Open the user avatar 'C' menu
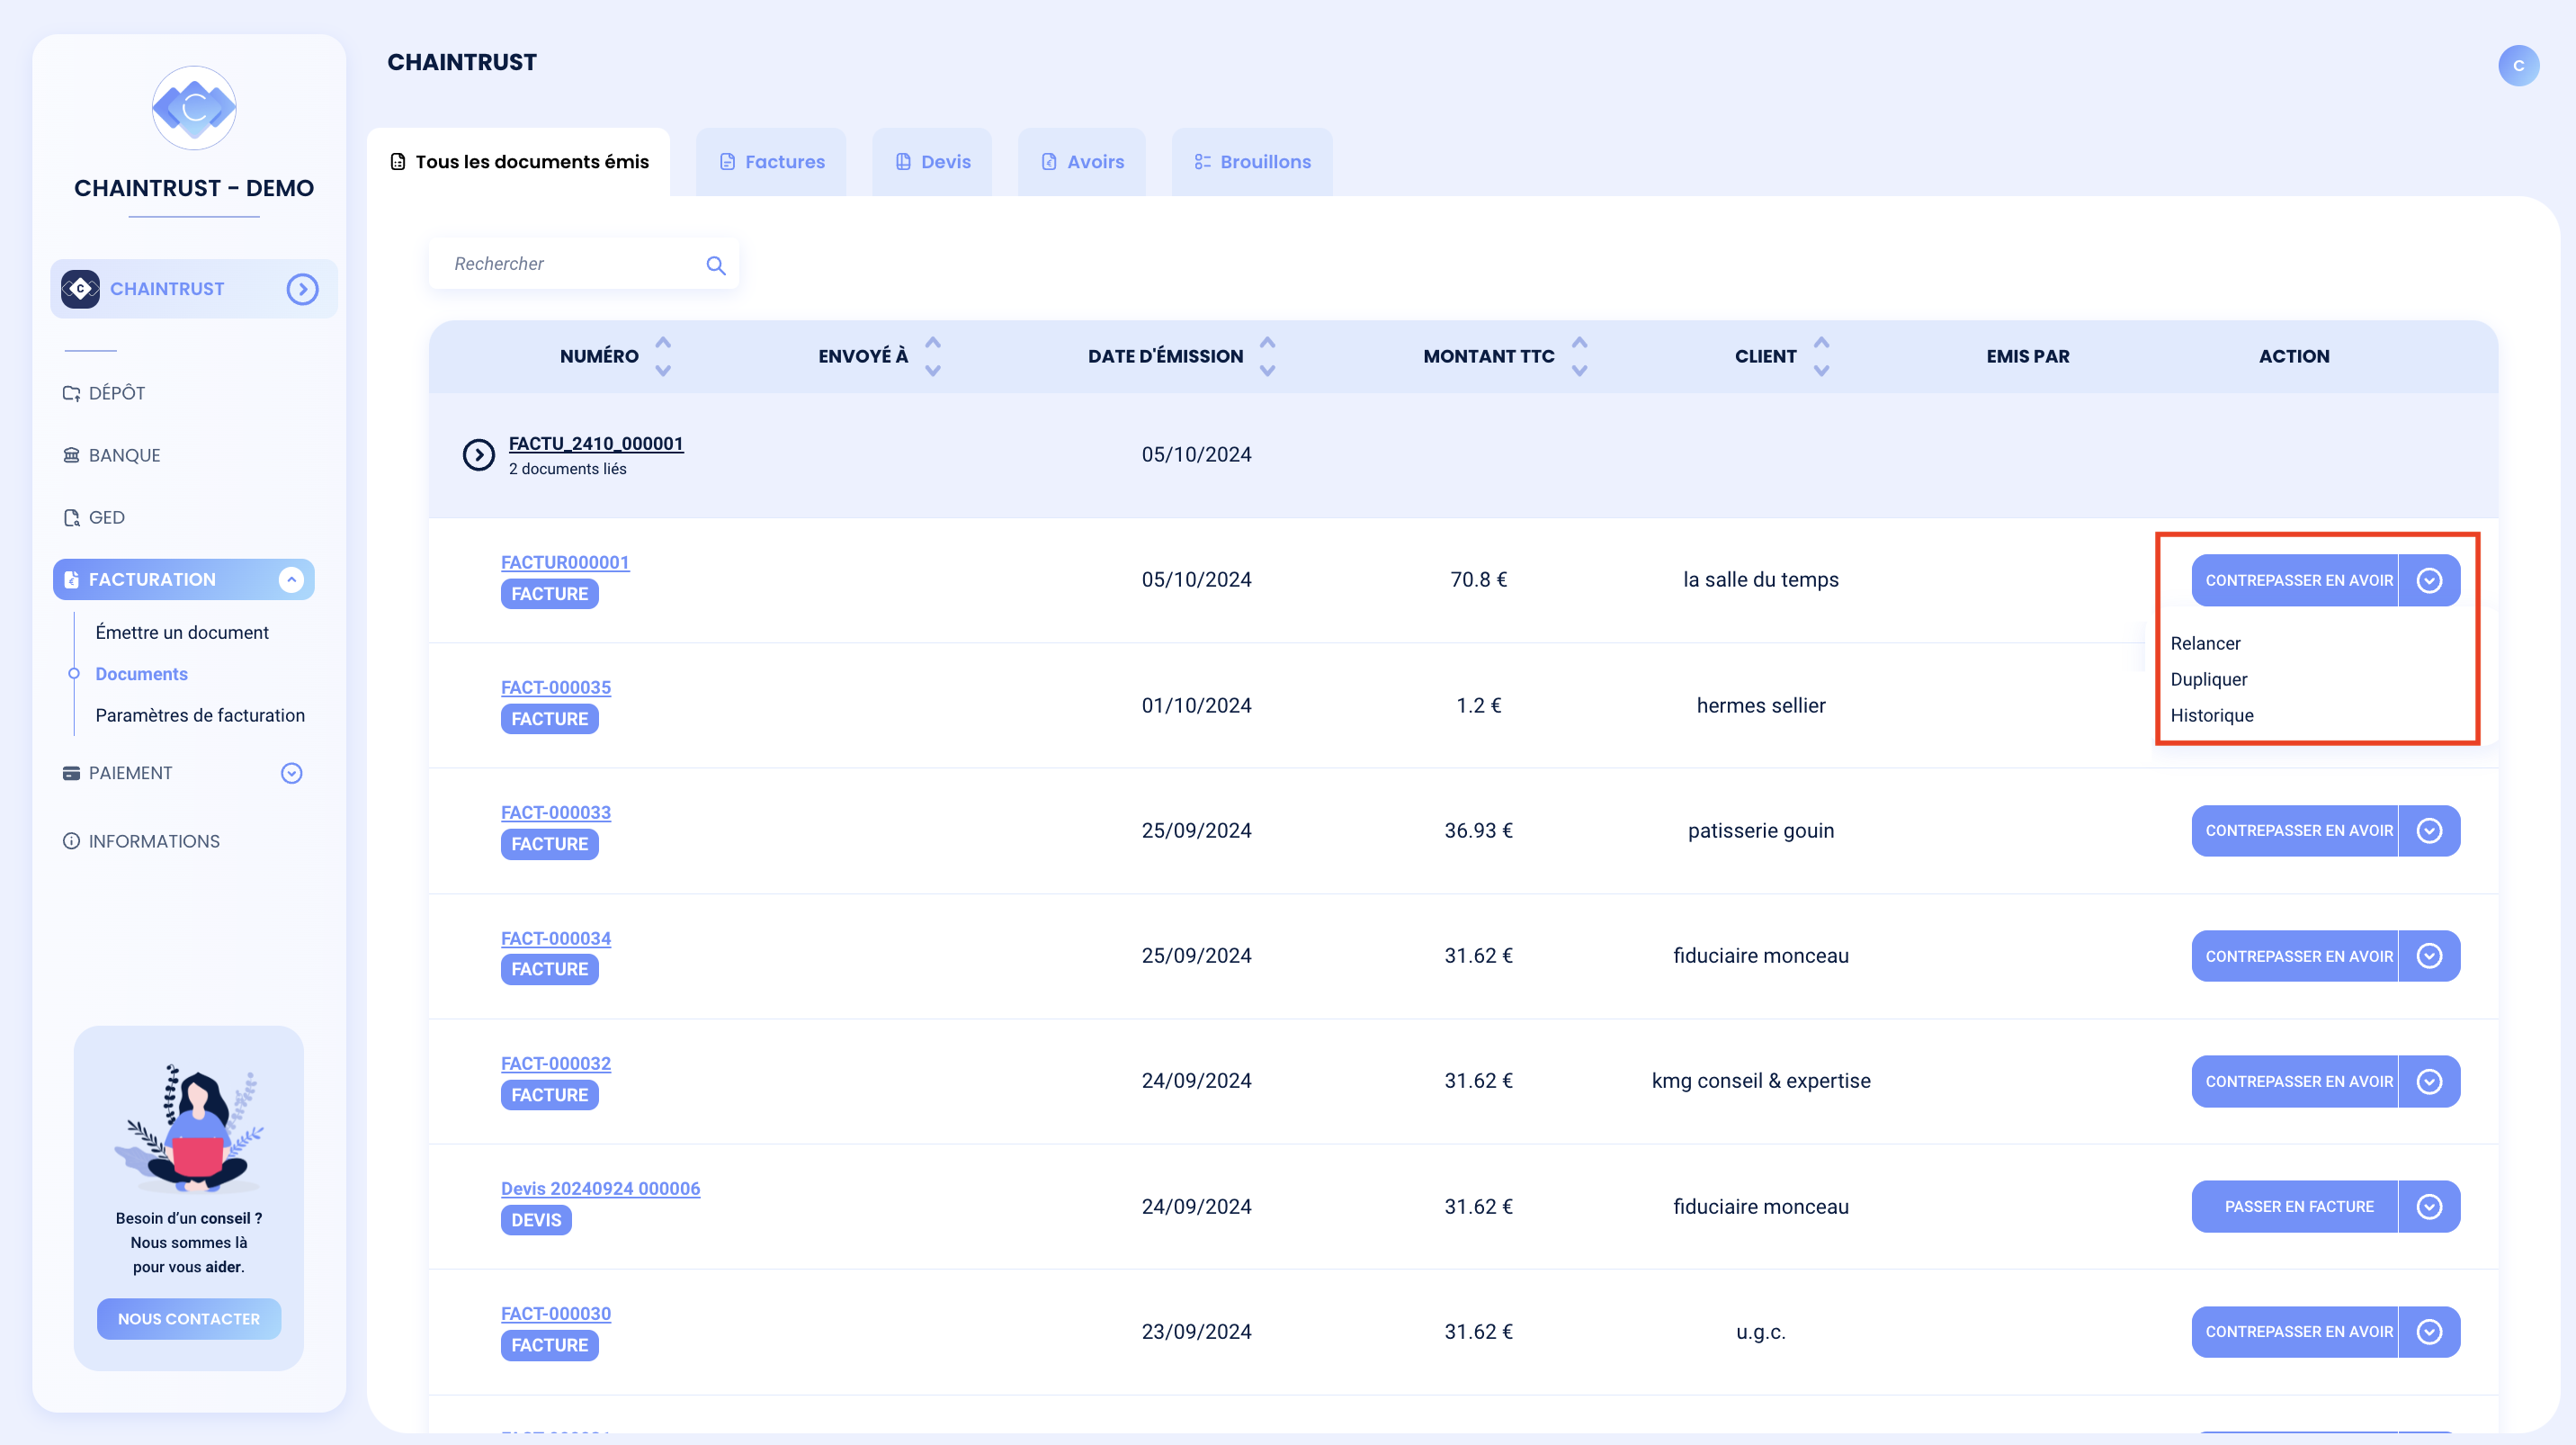 pyautogui.click(x=2518, y=66)
